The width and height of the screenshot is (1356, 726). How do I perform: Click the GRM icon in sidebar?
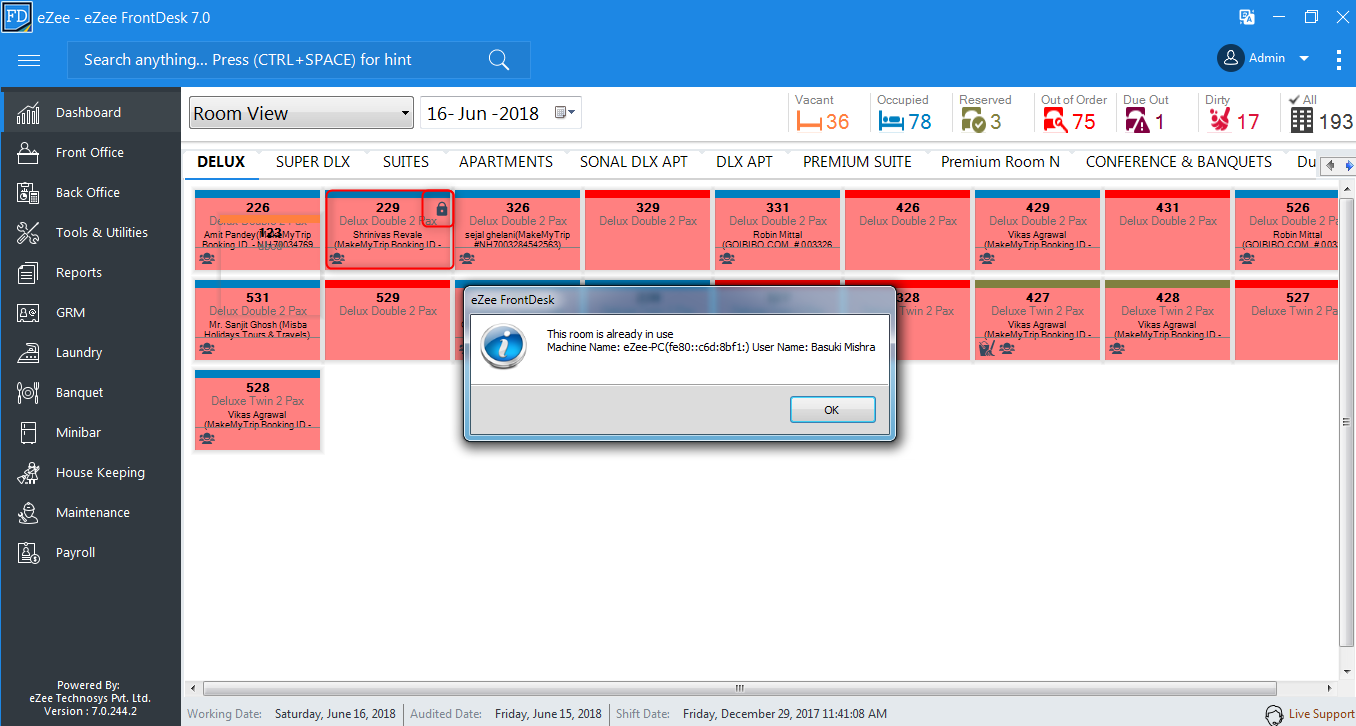28,312
